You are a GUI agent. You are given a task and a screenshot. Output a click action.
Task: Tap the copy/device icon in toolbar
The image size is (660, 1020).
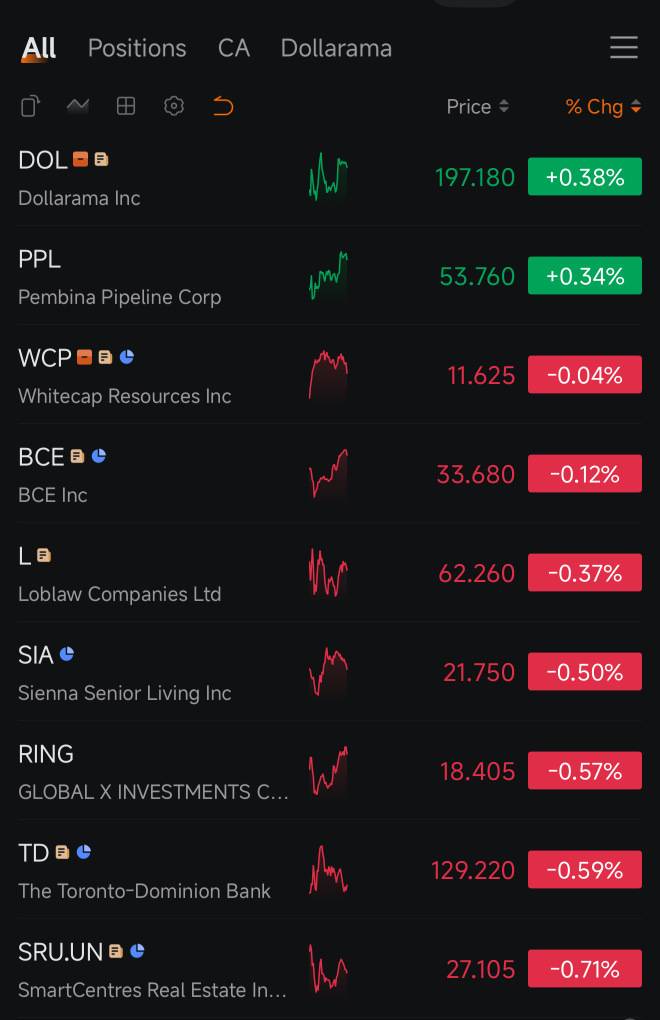[31, 106]
